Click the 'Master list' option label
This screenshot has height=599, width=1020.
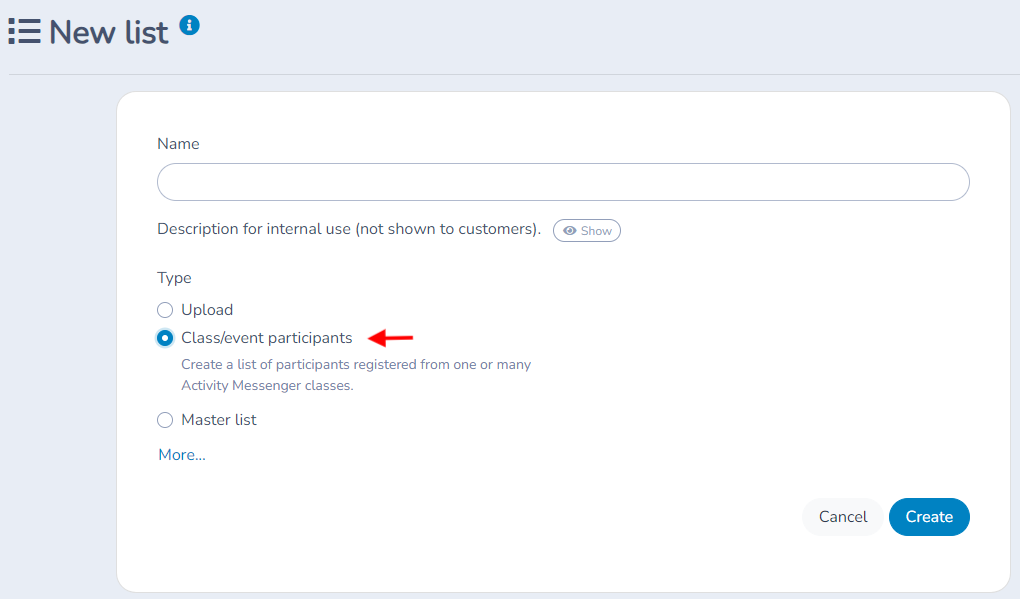pyautogui.click(x=219, y=420)
